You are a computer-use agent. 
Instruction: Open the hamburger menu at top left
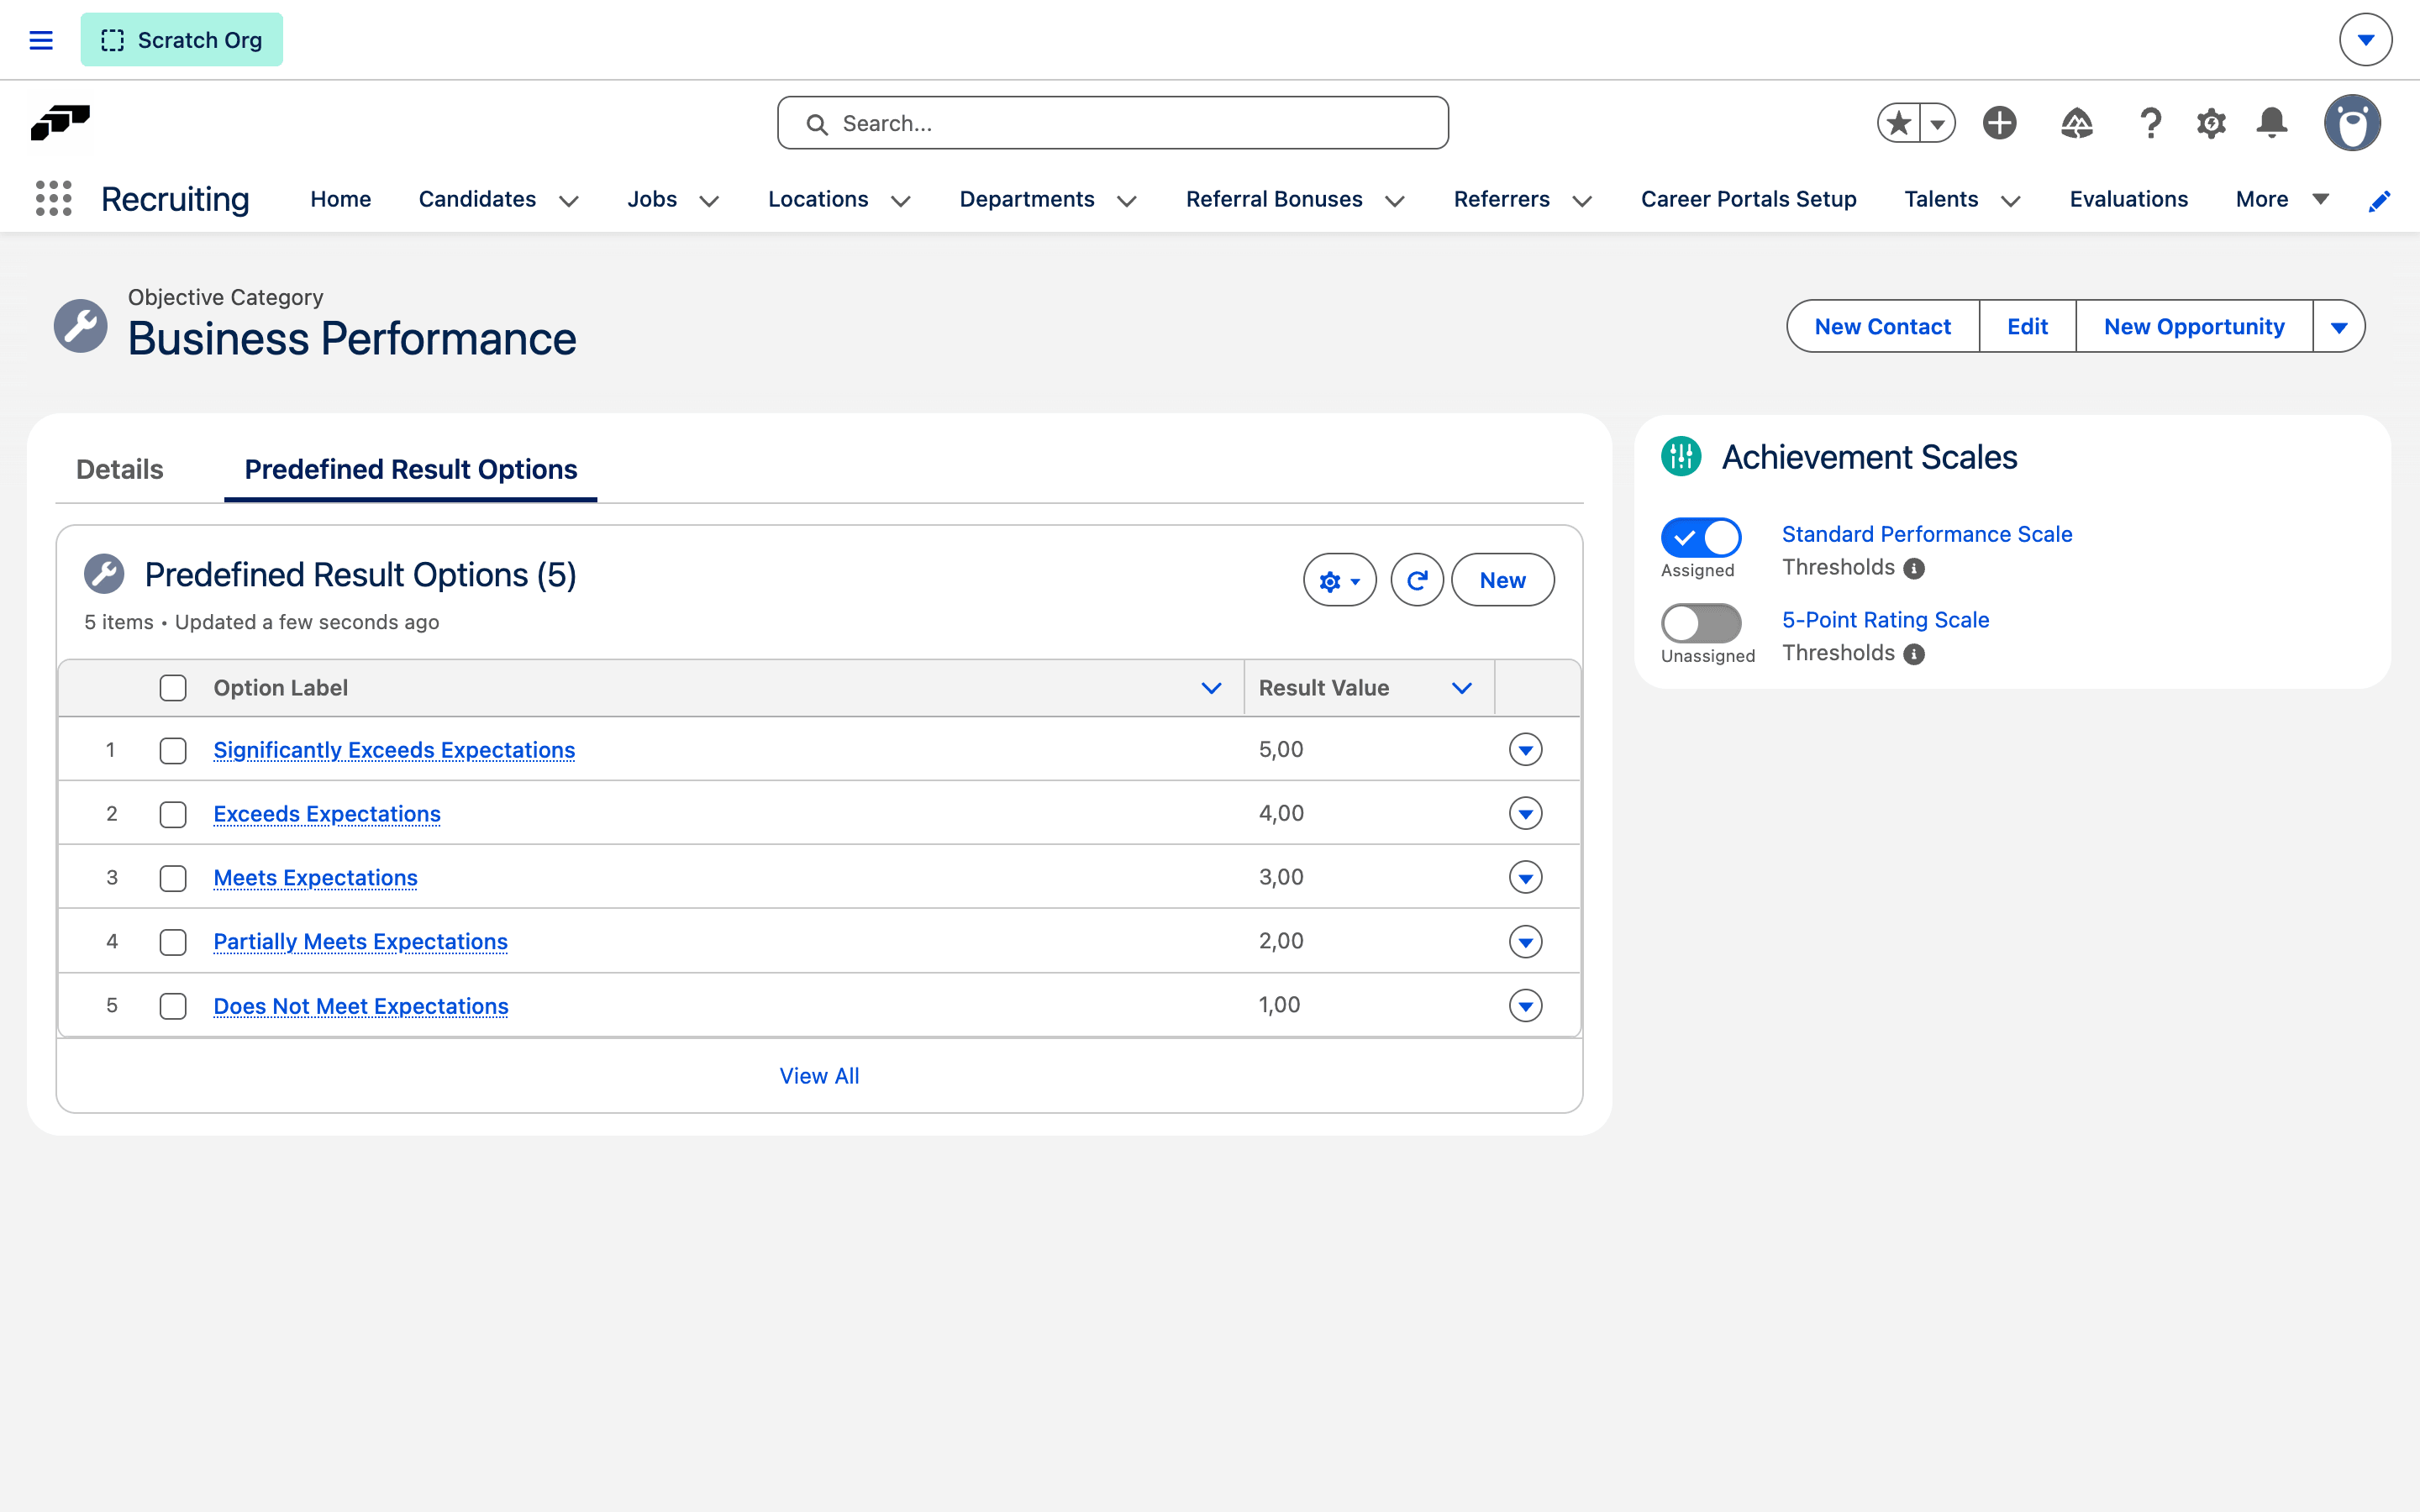pos(41,40)
